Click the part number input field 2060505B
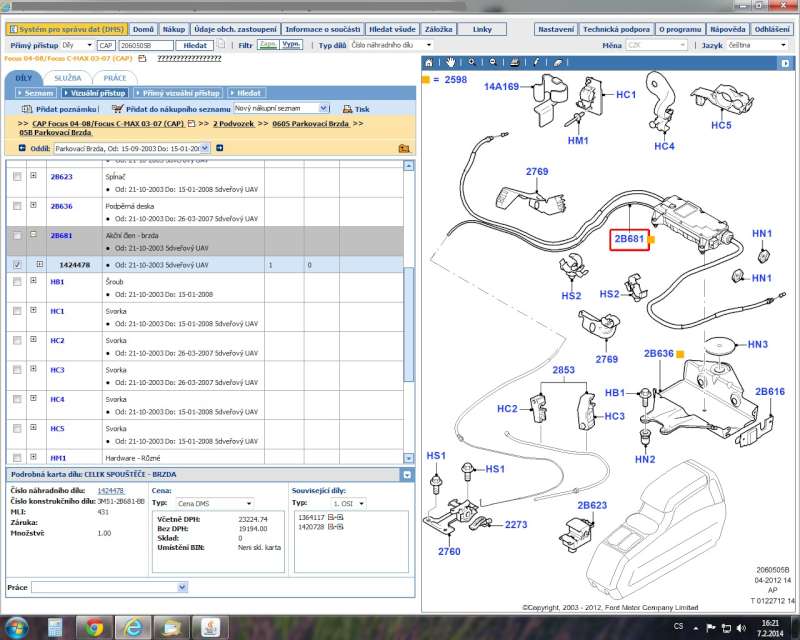Screen dimensions: 800x640 [144, 45]
